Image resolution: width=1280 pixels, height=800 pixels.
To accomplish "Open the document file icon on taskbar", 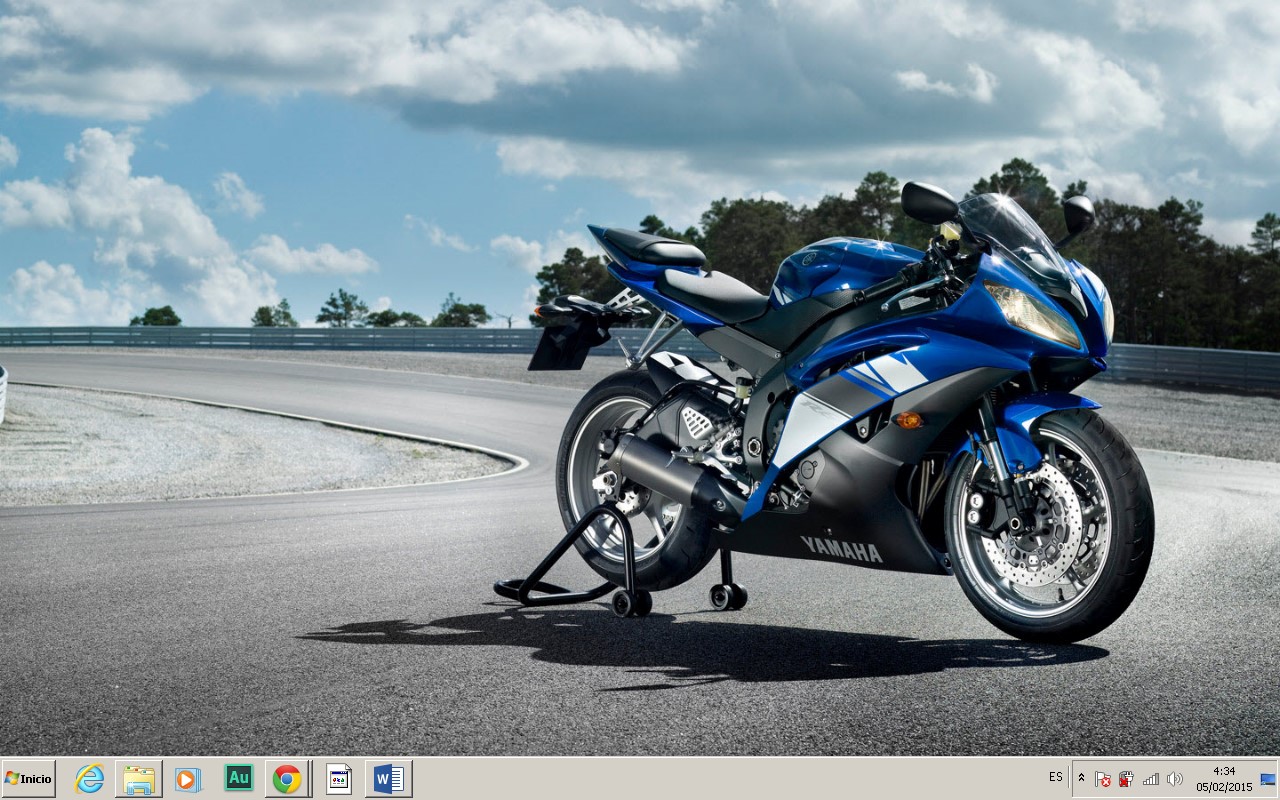I will coord(339,778).
